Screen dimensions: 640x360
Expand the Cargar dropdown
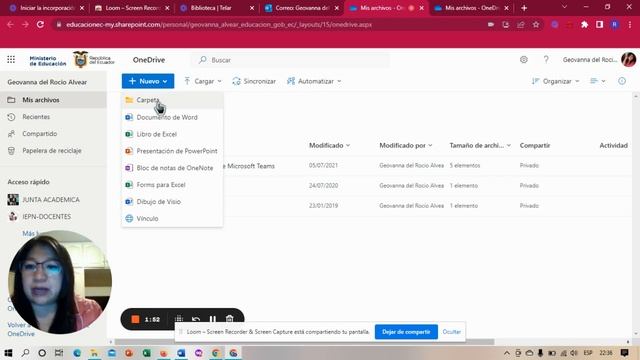tap(203, 81)
